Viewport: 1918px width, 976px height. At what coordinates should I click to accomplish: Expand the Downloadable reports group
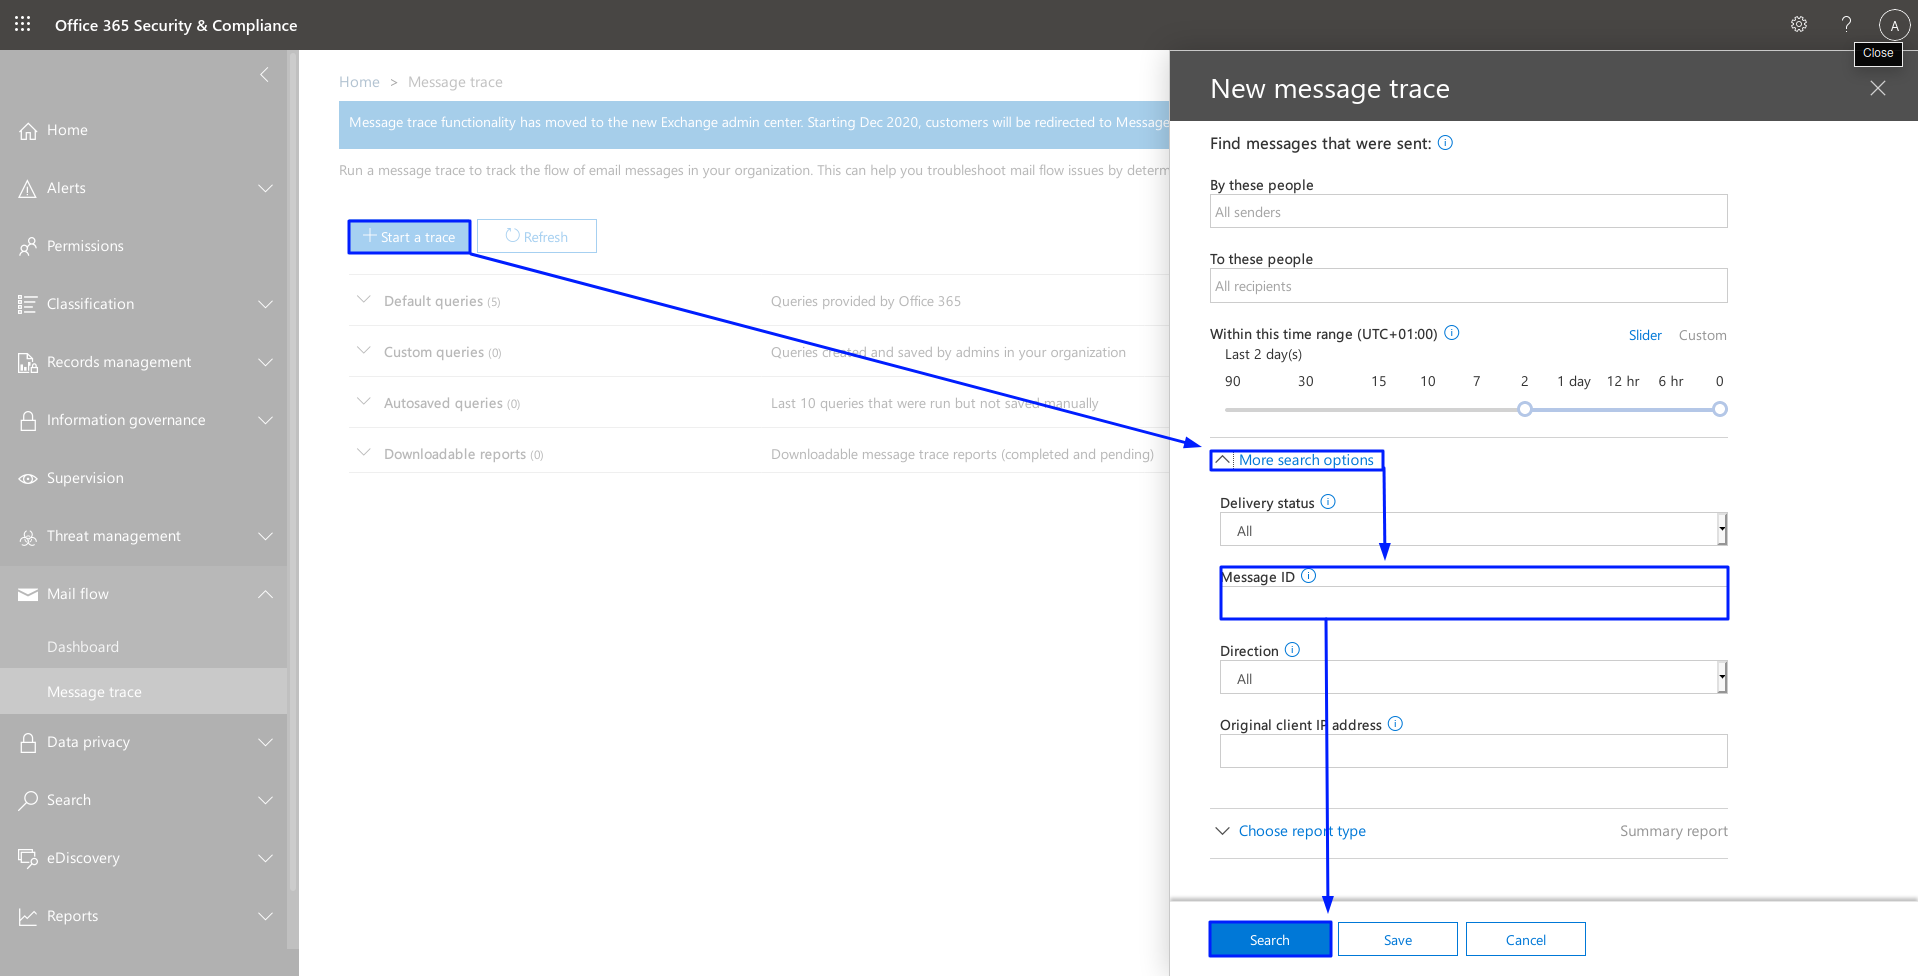363,452
